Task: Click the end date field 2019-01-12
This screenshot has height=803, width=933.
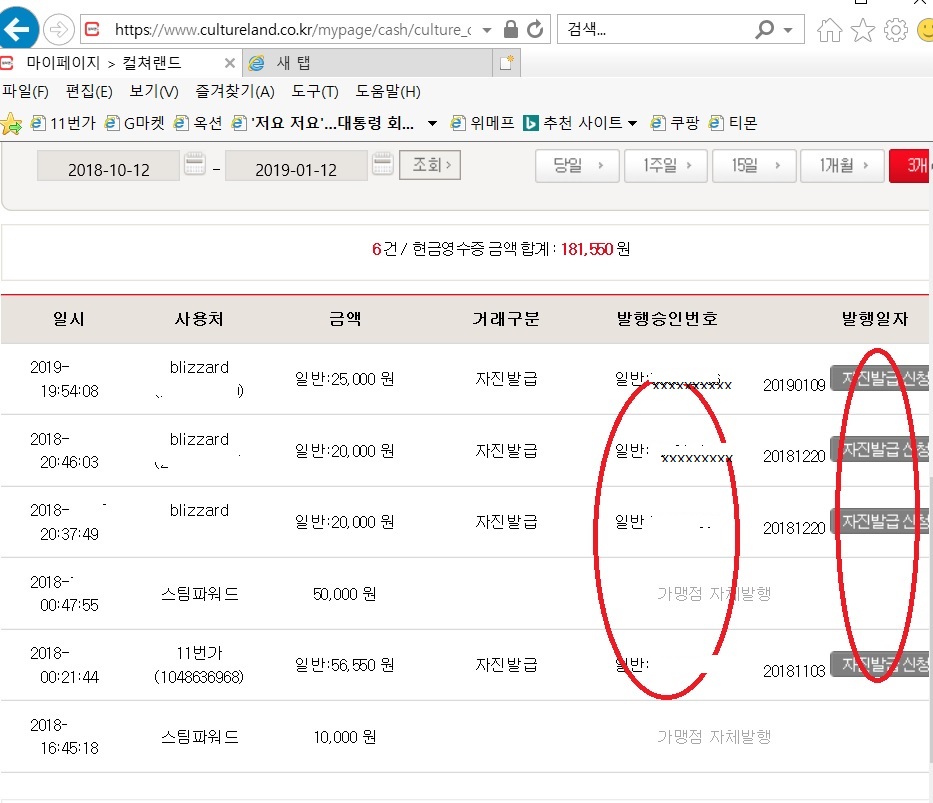Action: (x=296, y=166)
